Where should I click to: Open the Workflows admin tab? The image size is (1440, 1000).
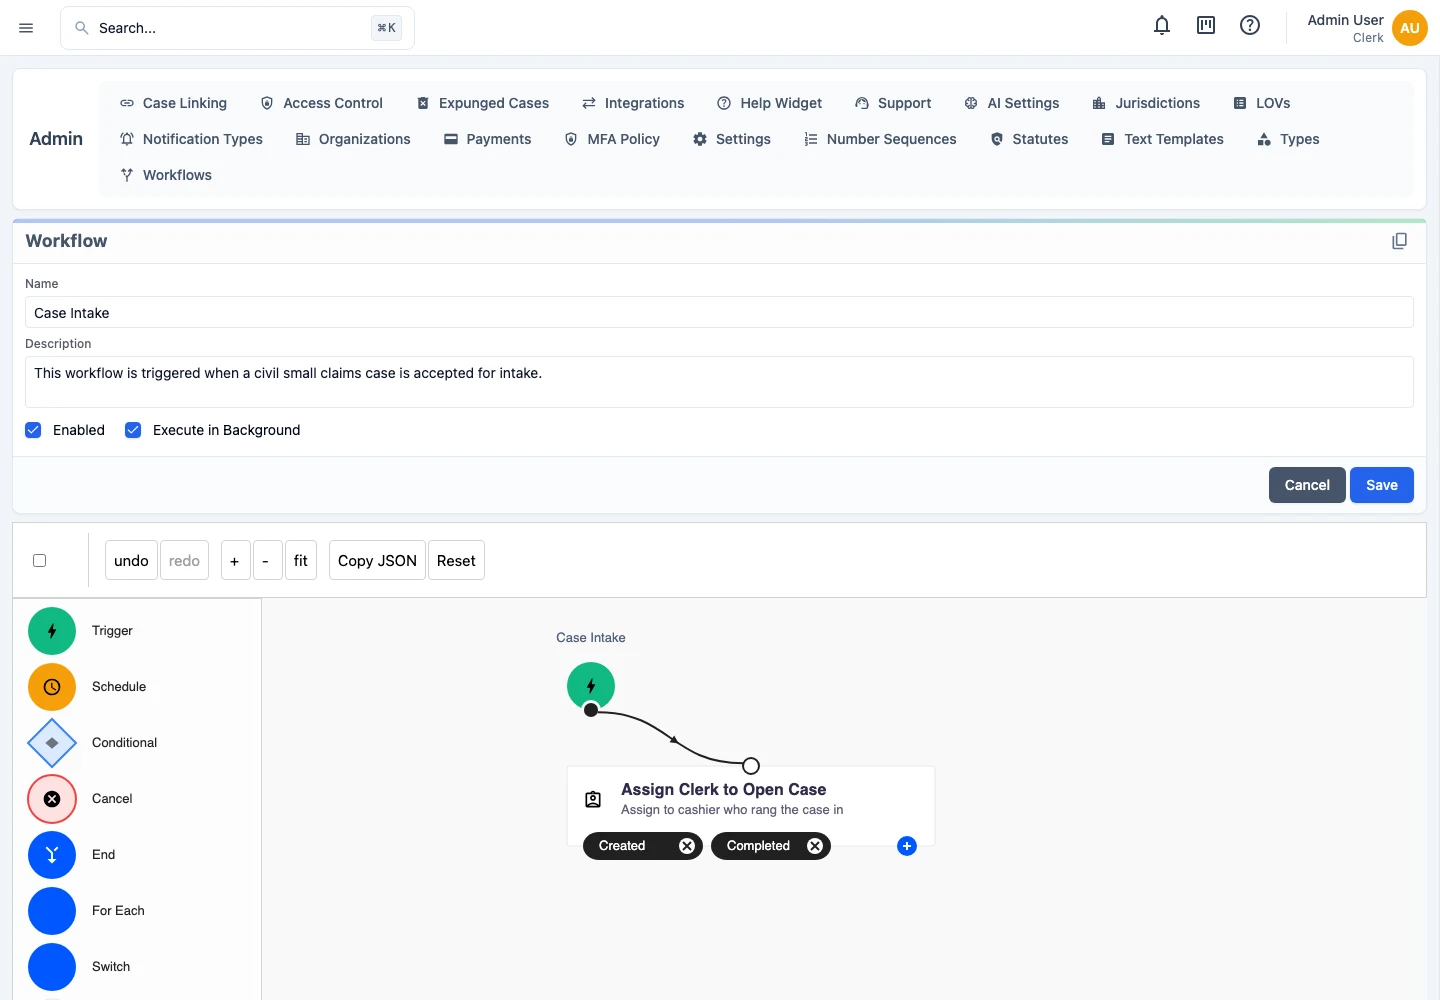click(166, 175)
